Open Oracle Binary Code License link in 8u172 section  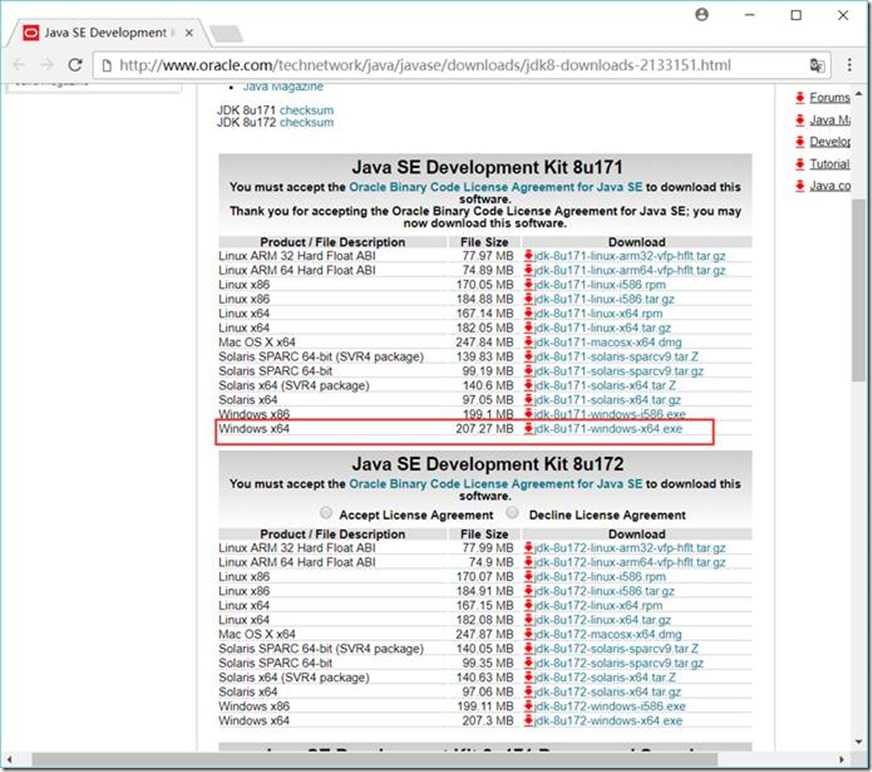(x=496, y=484)
